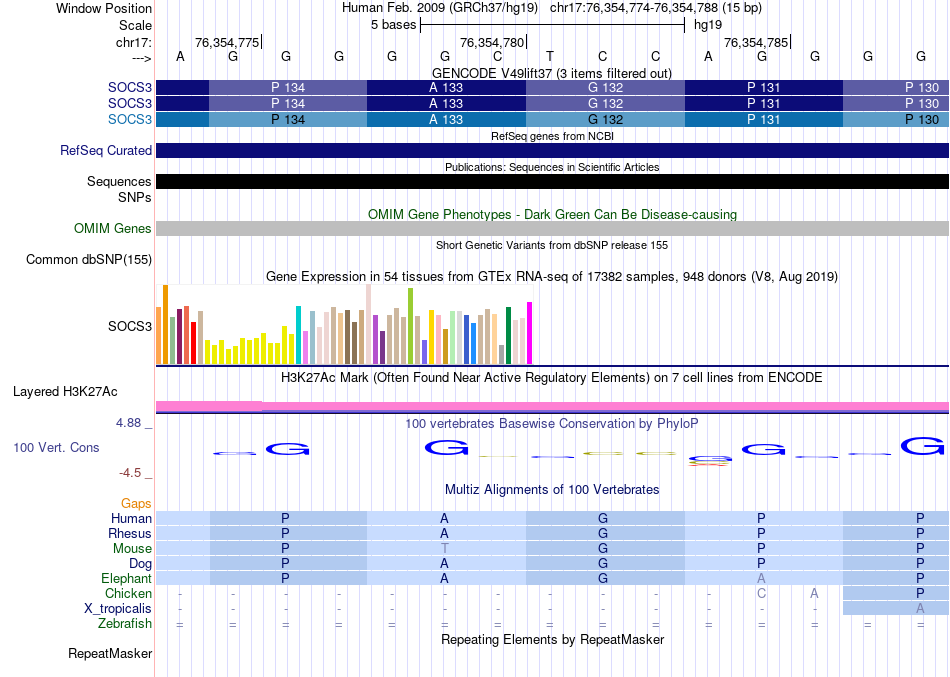Image resolution: width=950 pixels, height=677 pixels.
Task: Click the 100 Vert. Cons label
Action: click(x=56, y=447)
